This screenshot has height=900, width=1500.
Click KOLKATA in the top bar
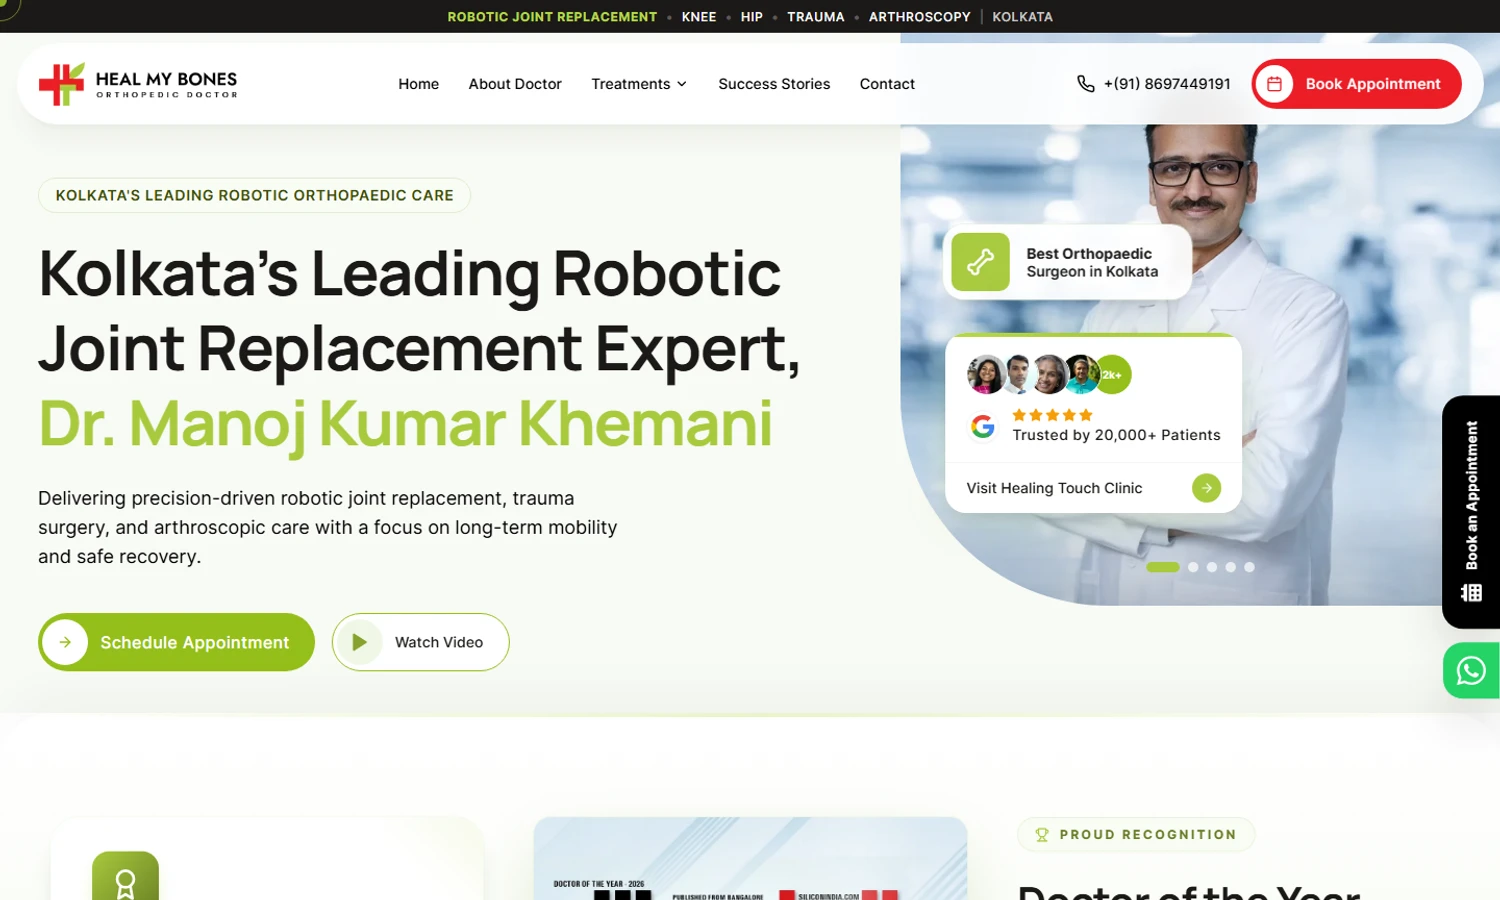coord(1022,17)
